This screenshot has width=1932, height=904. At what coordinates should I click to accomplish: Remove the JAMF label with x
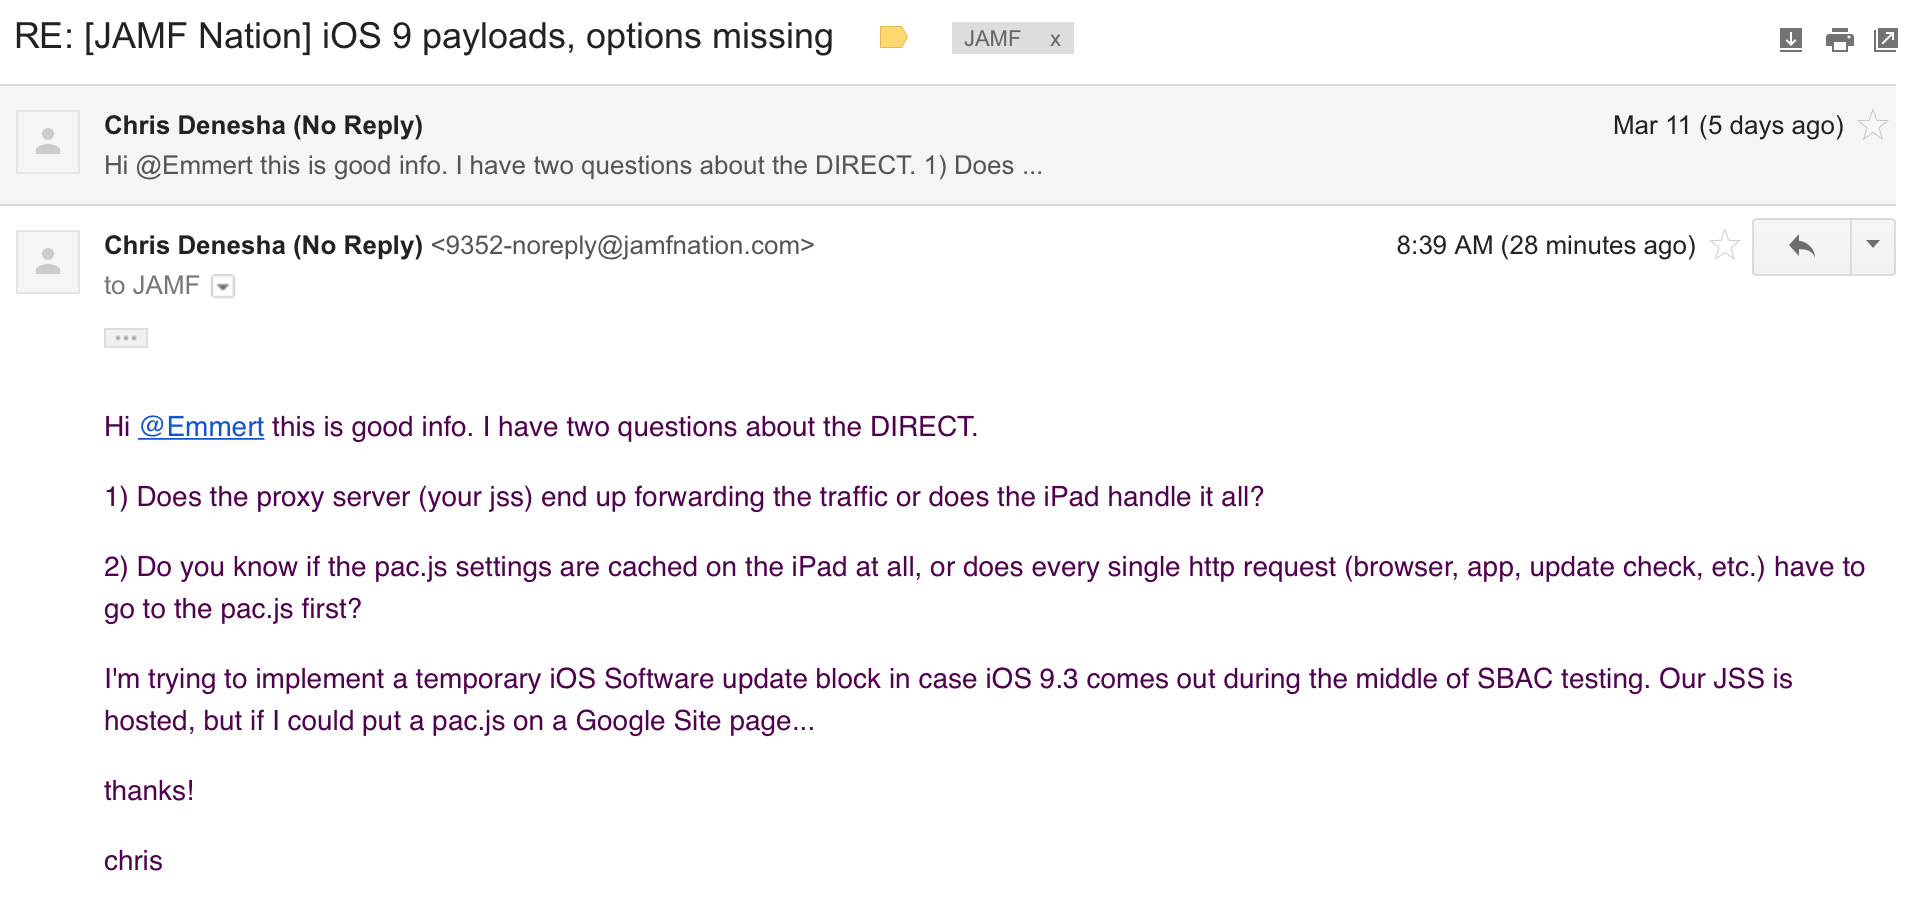coord(1055,39)
